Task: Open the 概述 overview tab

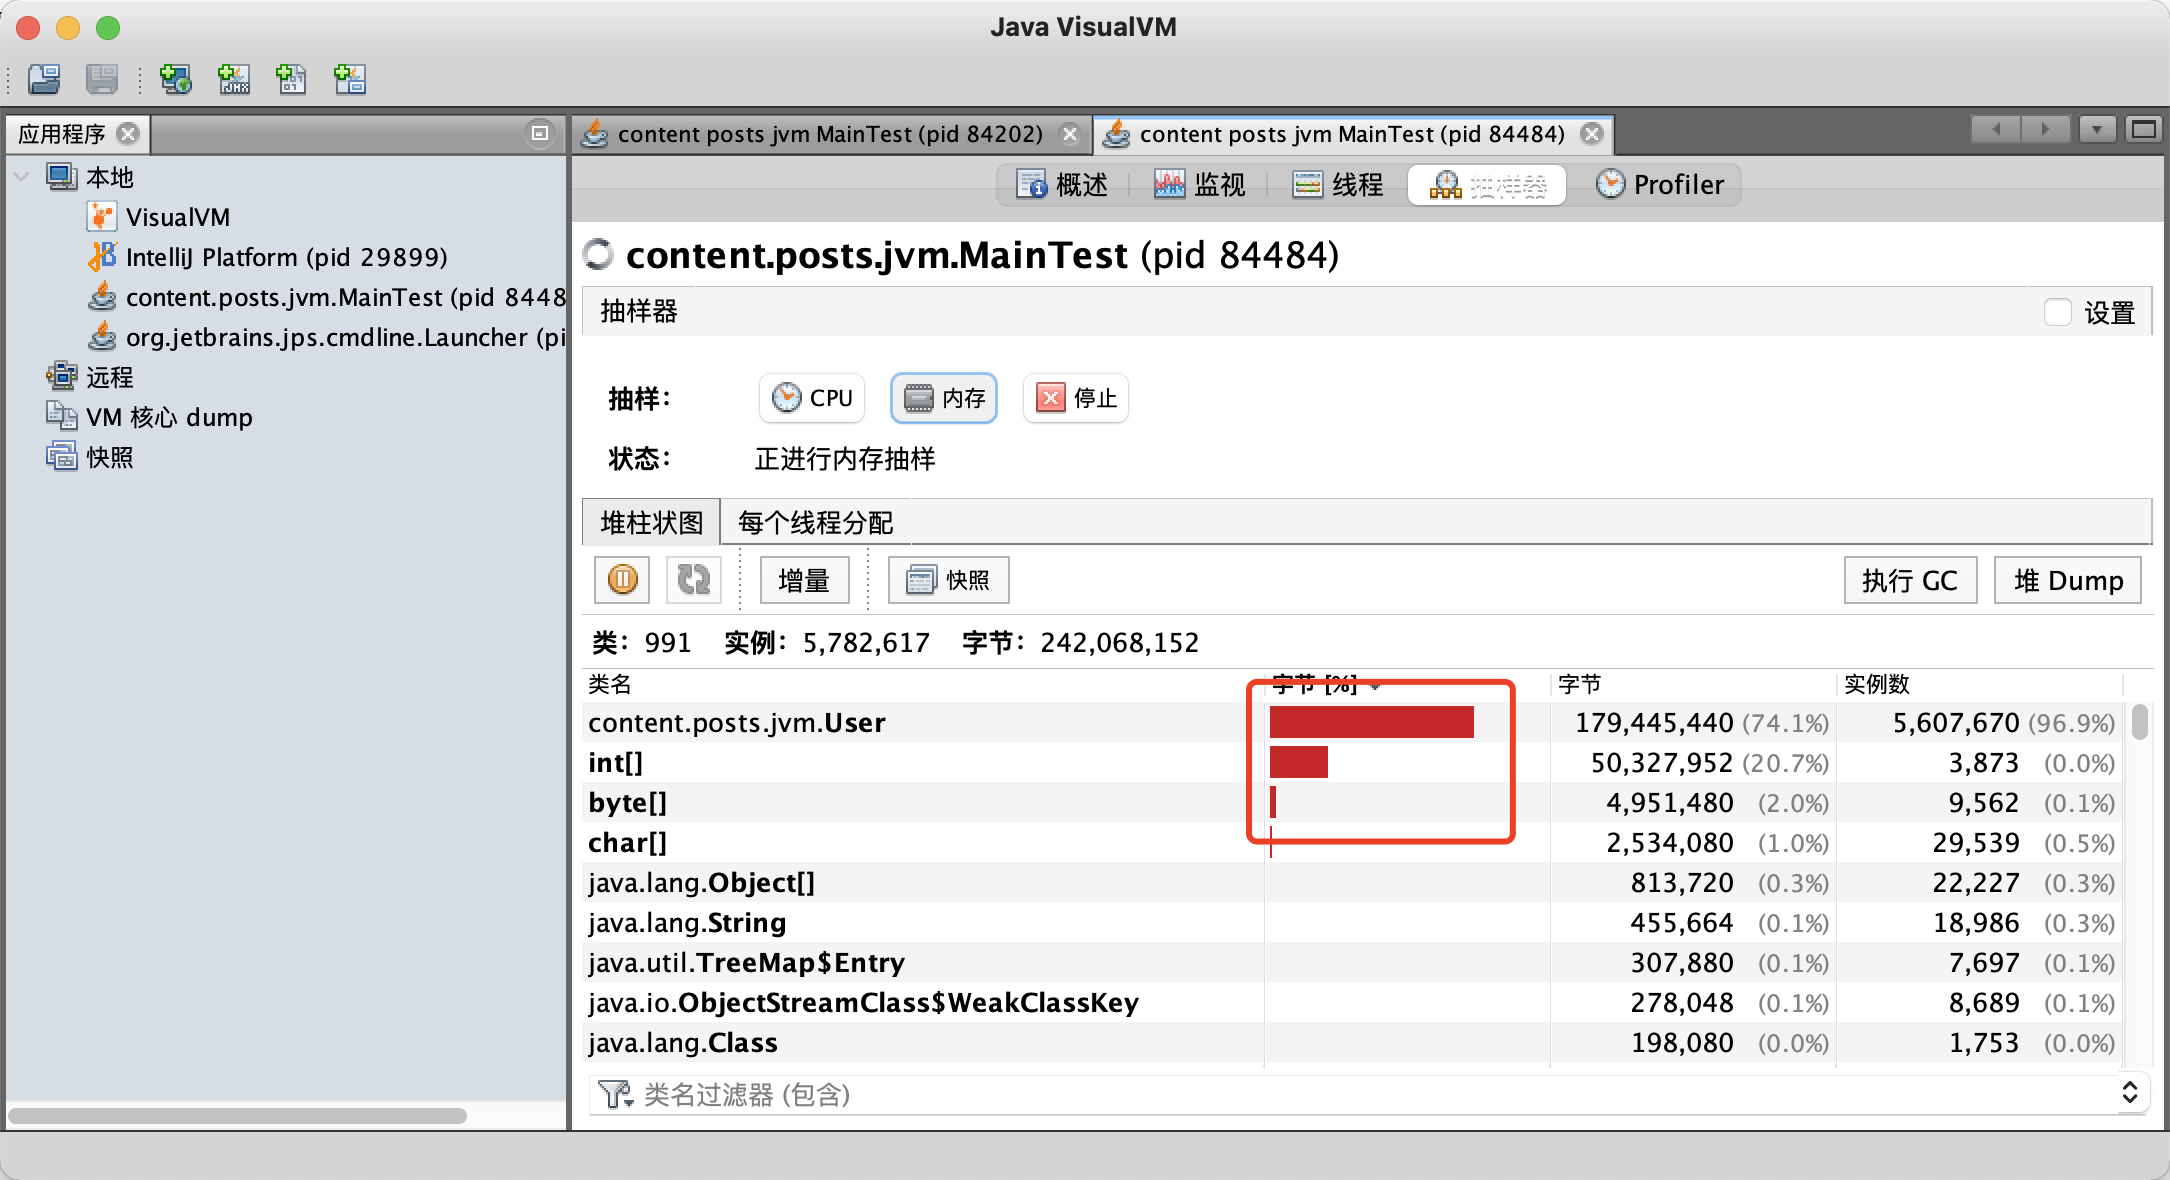Action: [1063, 184]
